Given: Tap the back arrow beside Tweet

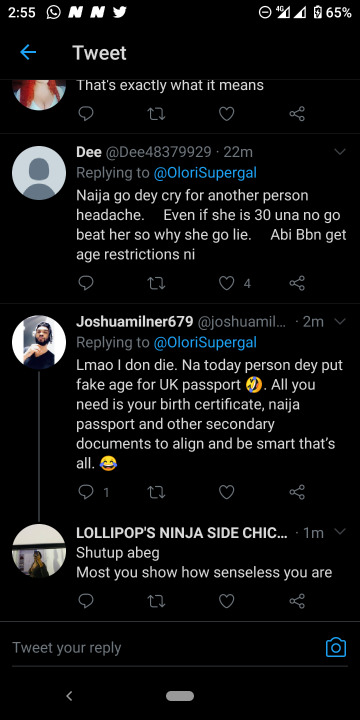Looking at the screenshot, I should point(28,53).
